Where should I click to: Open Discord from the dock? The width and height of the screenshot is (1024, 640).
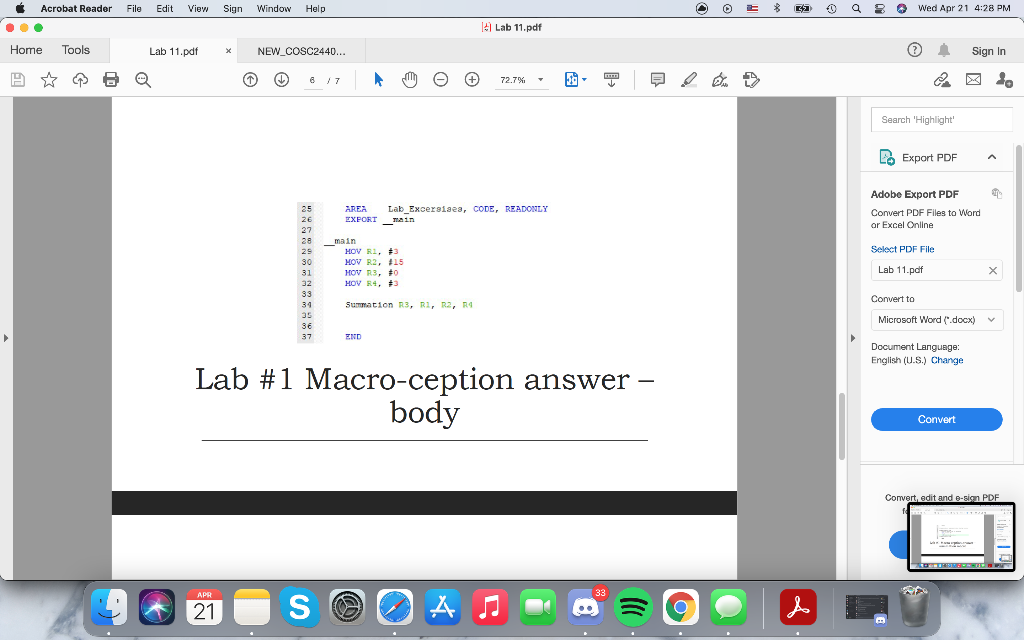tap(585, 607)
